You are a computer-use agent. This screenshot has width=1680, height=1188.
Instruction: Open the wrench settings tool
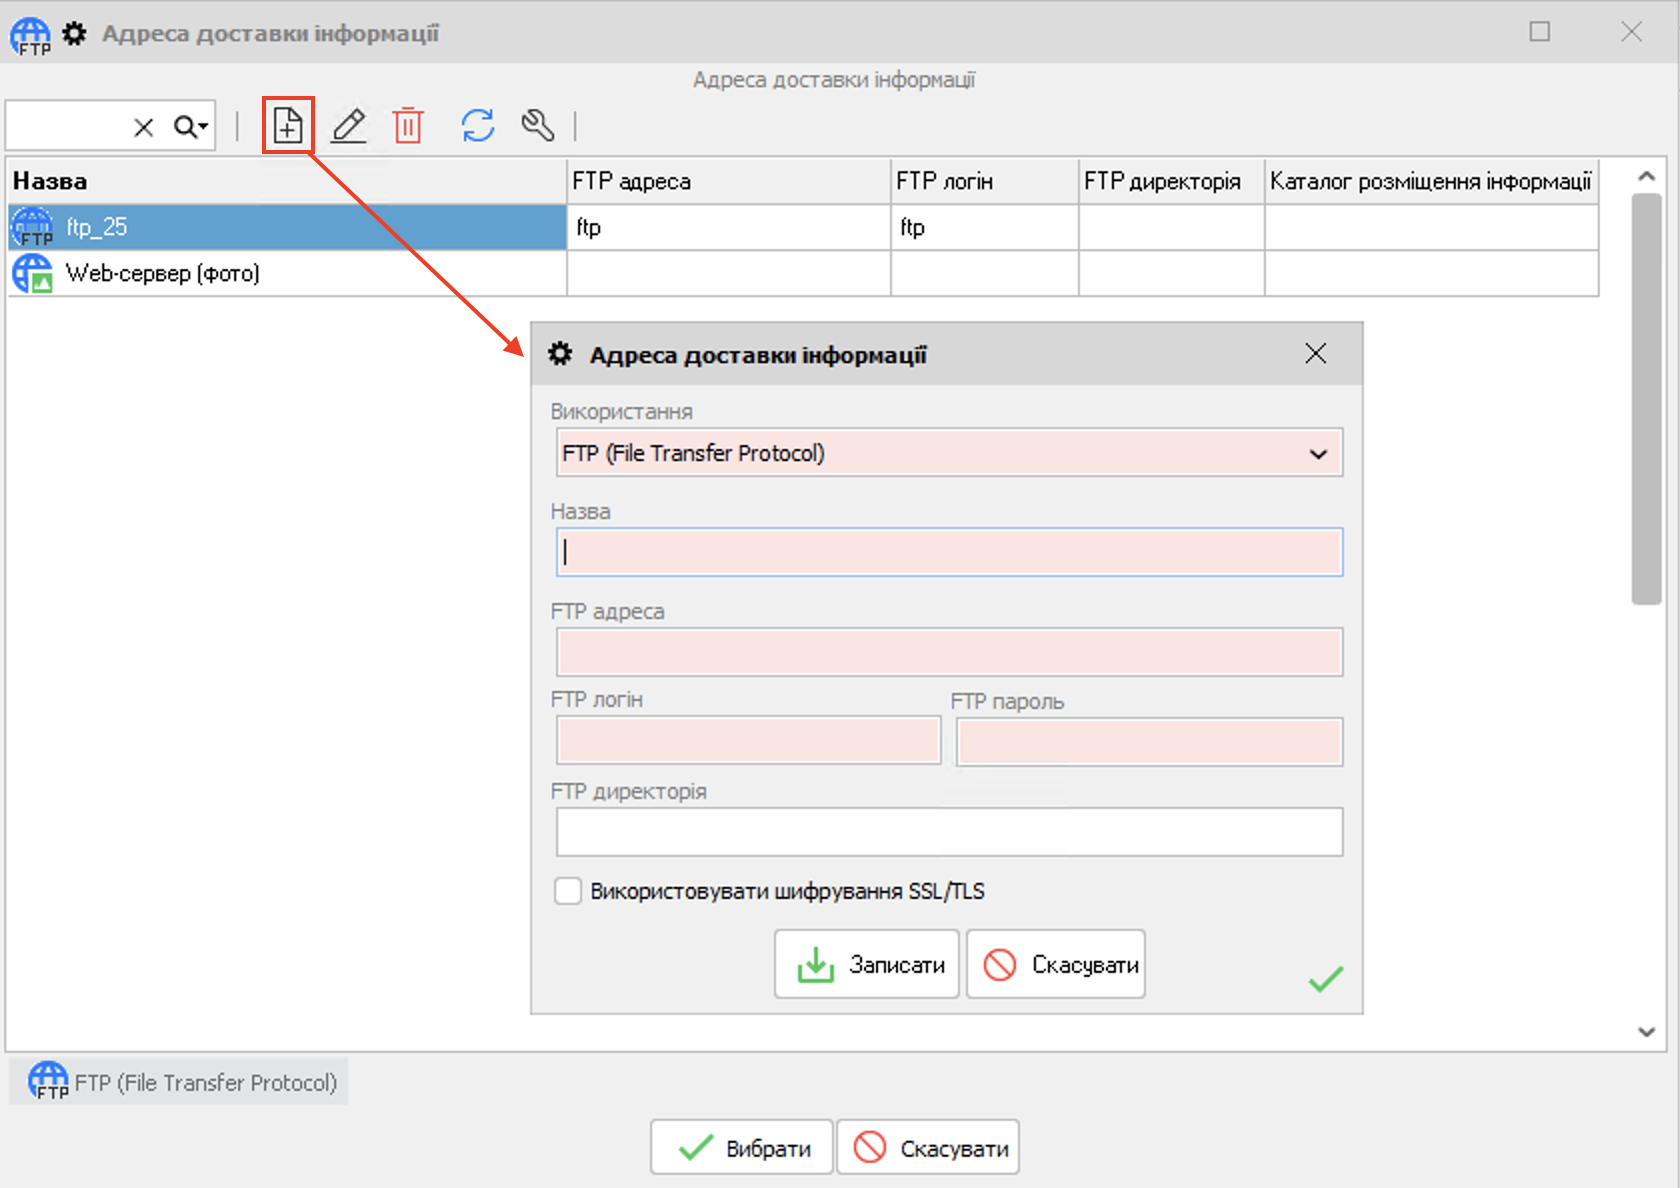click(x=538, y=126)
